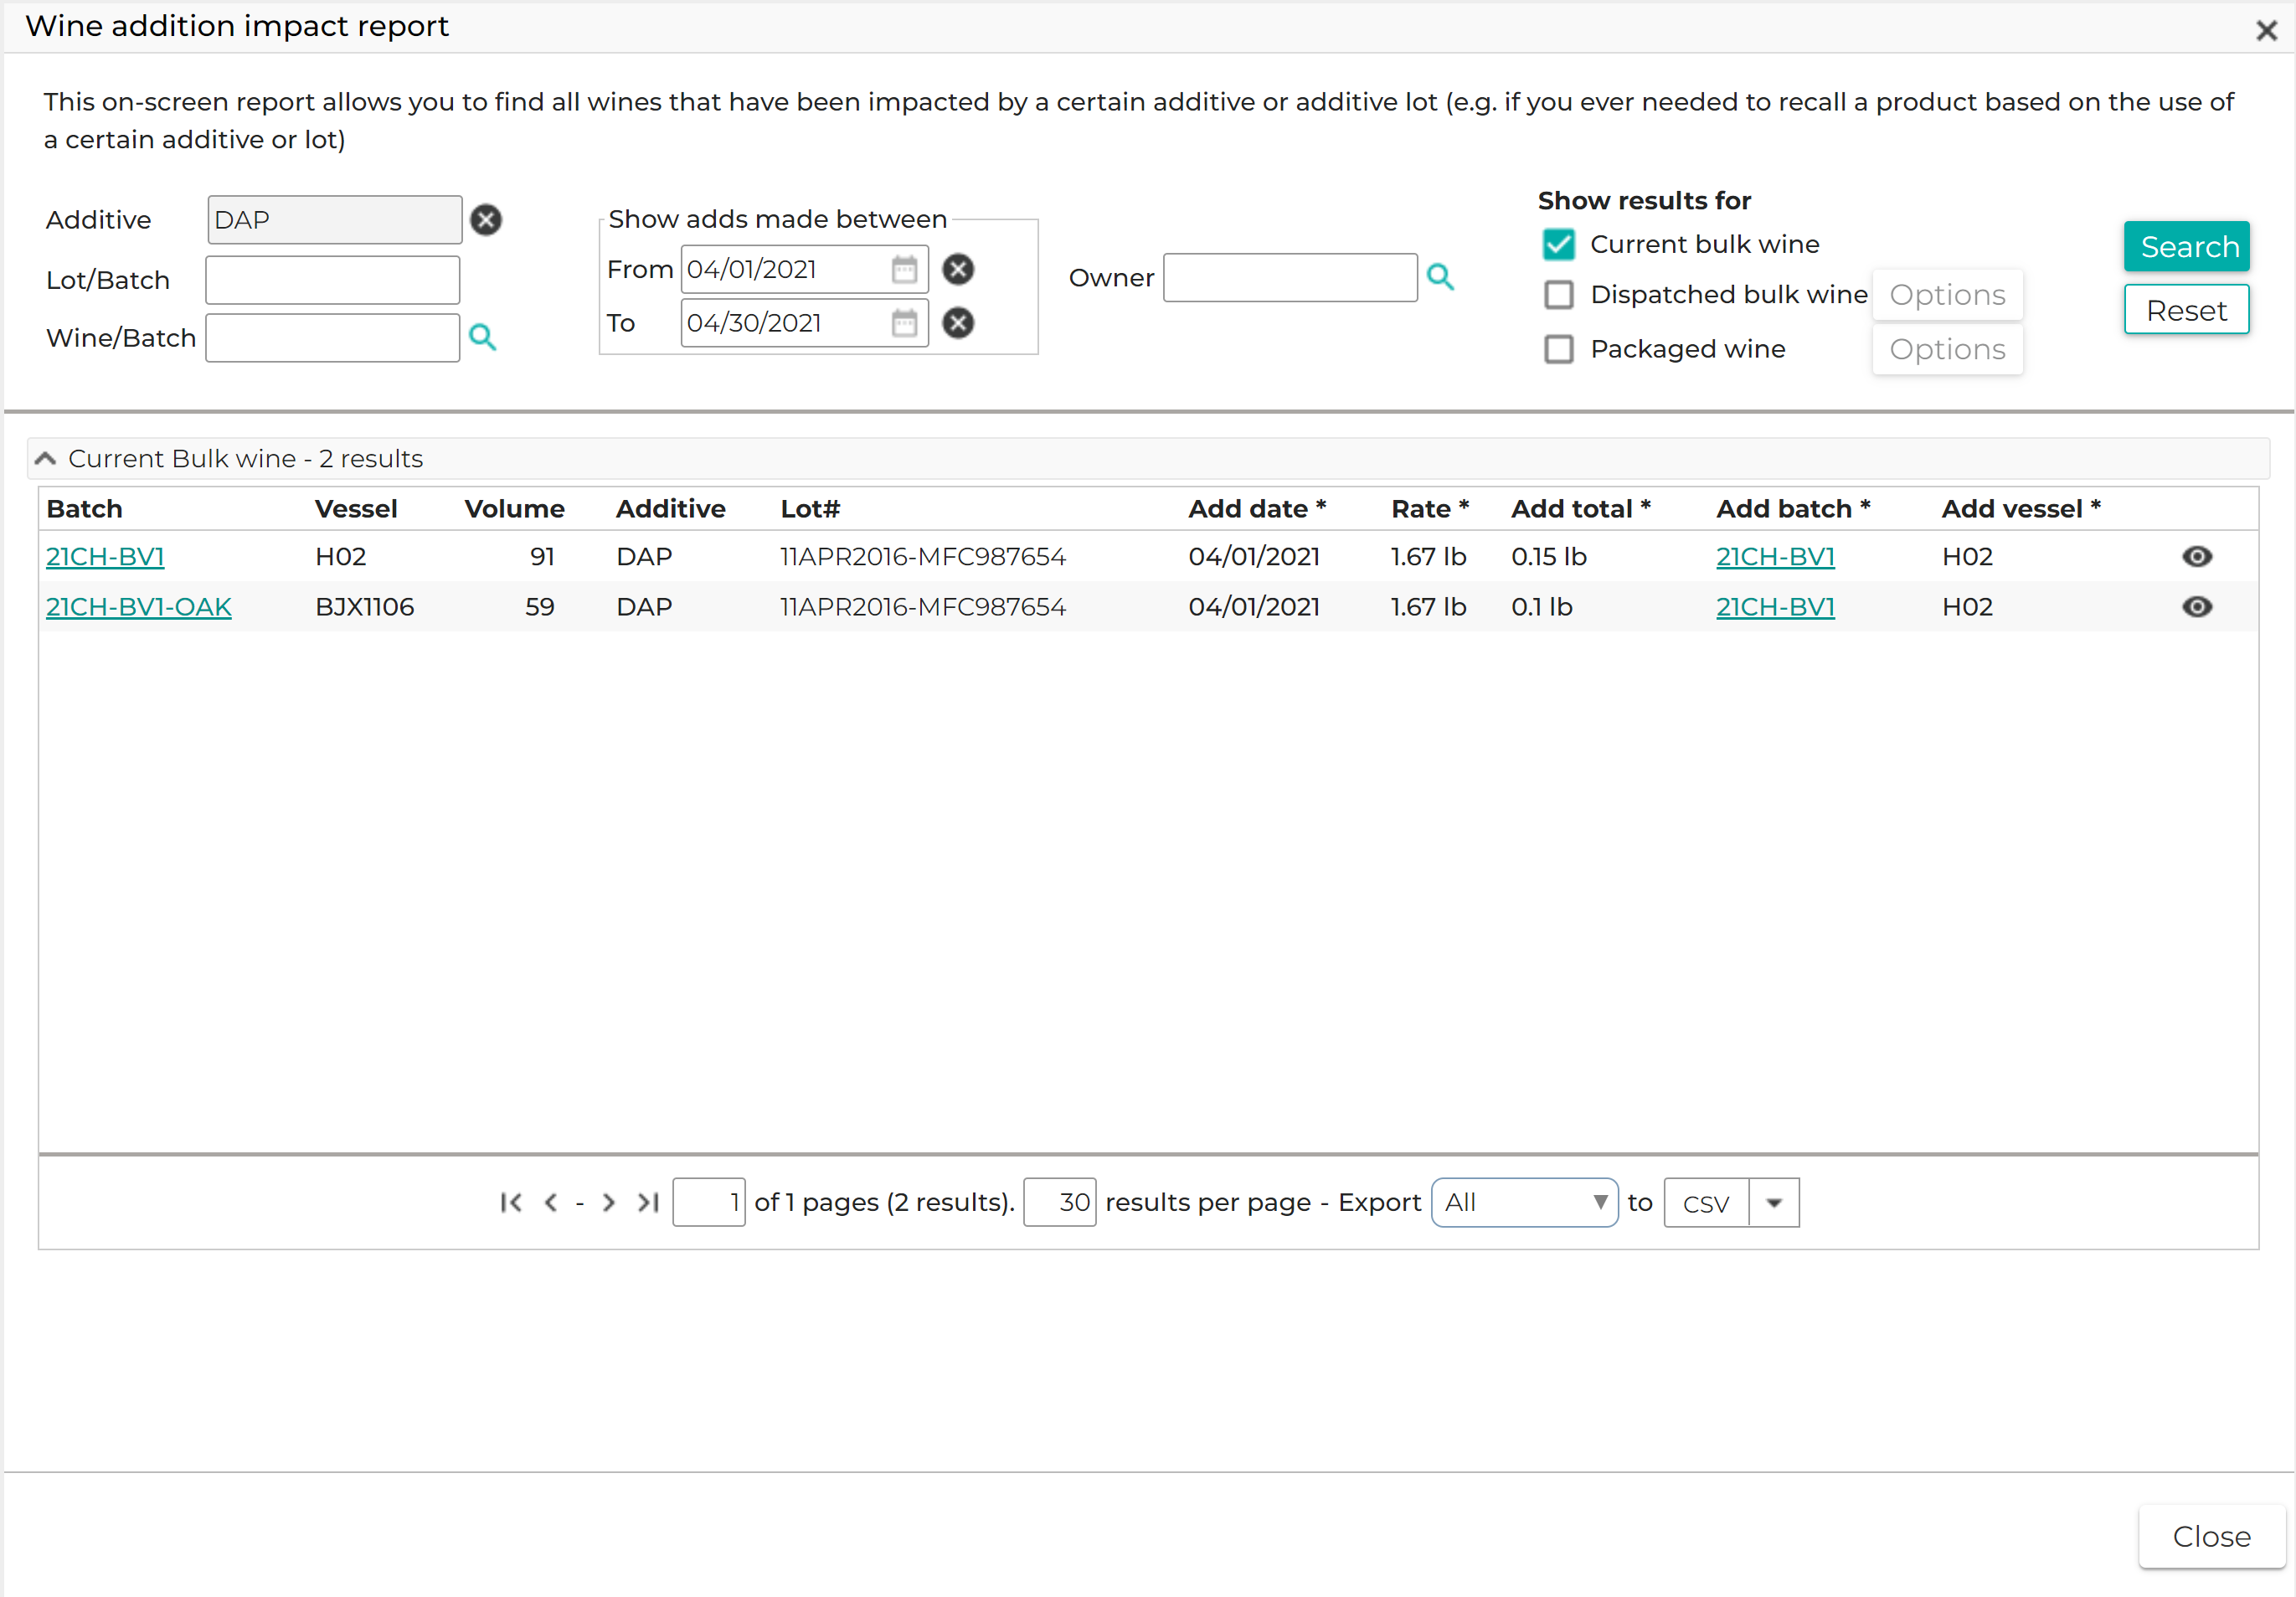Open Options for Packaged wine

(1946, 350)
